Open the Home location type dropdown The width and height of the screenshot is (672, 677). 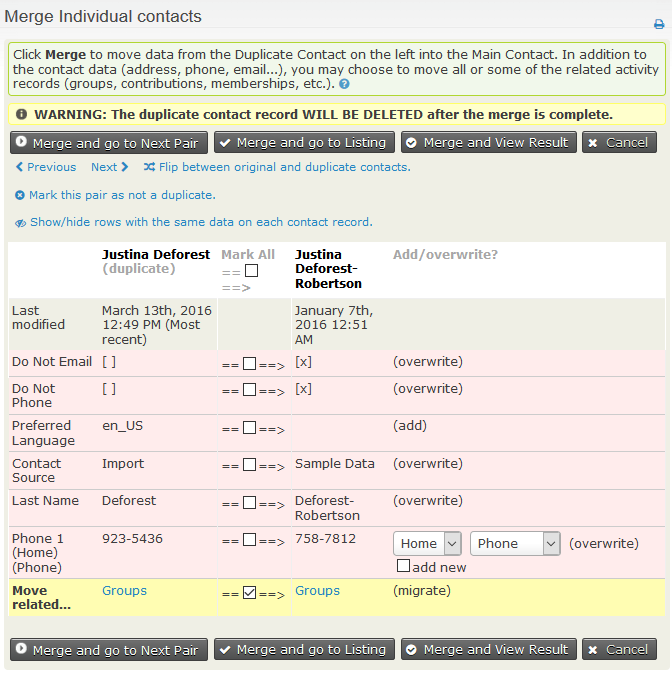tap(427, 543)
